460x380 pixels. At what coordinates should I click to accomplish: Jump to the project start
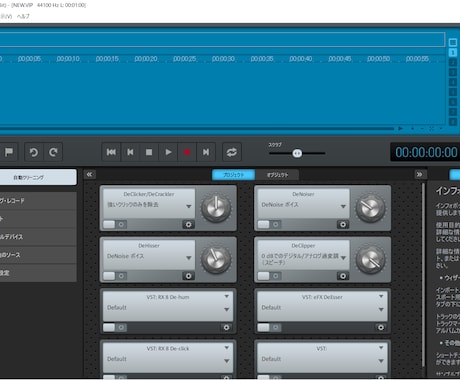click(111, 152)
